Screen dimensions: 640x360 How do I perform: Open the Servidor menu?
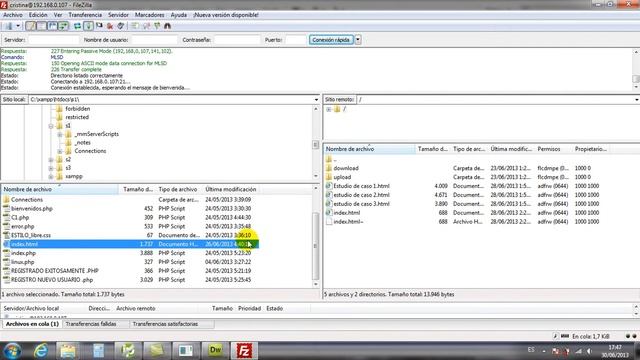tap(118, 15)
